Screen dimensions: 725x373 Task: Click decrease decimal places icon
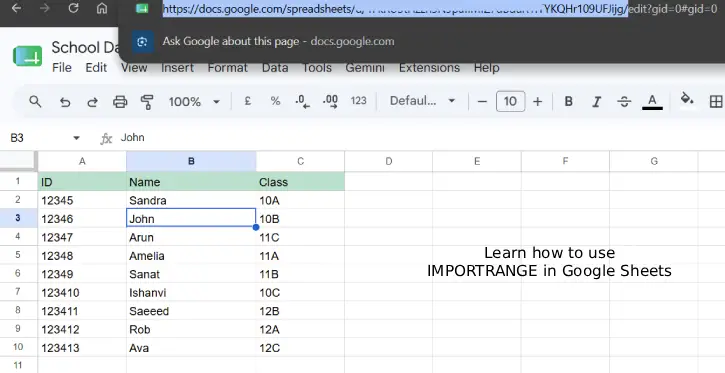pos(302,101)
